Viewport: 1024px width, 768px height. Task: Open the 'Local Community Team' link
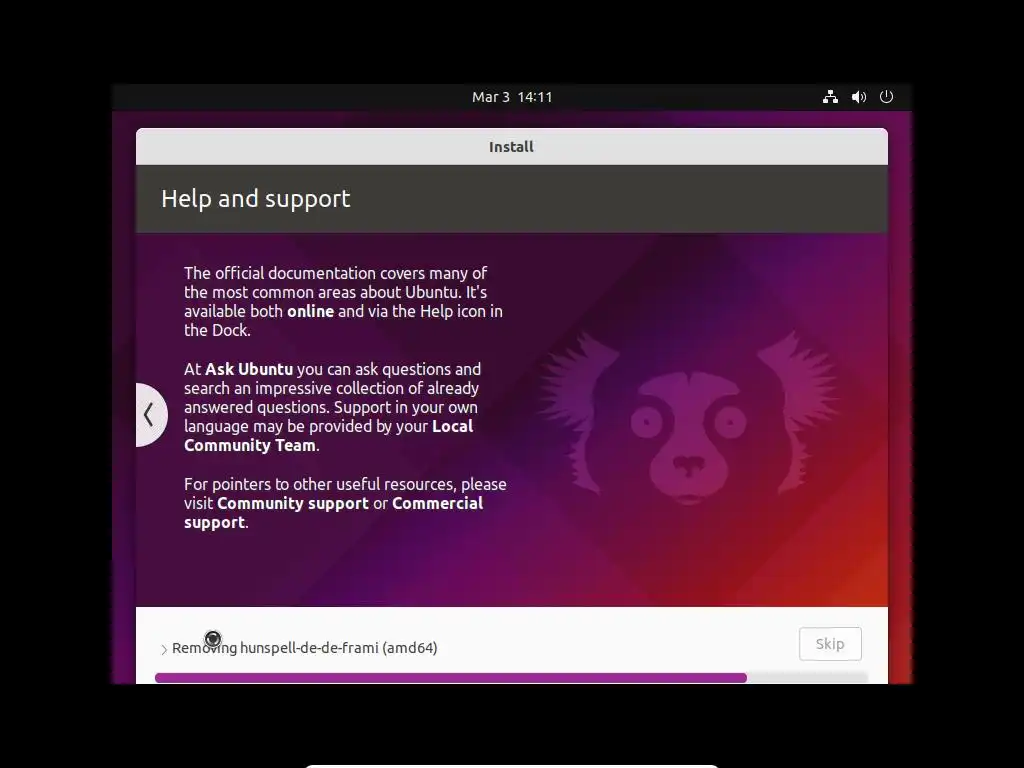coord(328,436)
